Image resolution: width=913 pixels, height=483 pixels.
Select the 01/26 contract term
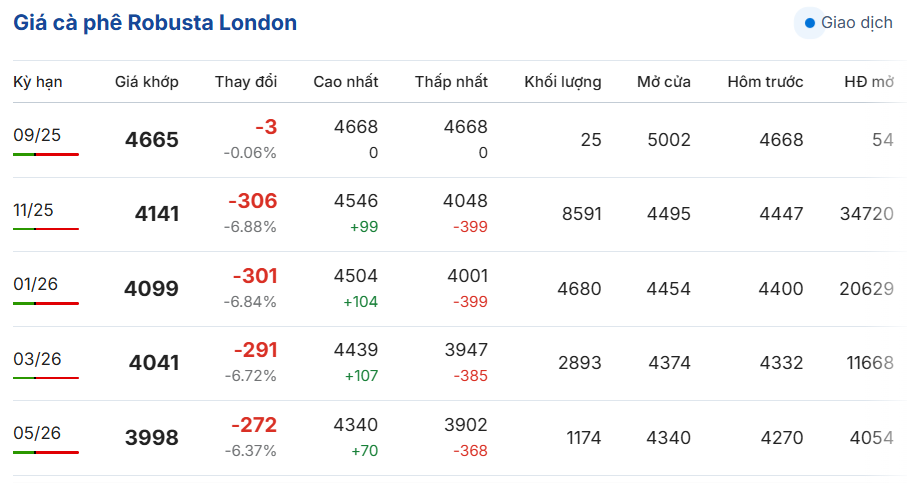pyautogui.click(x=35, y=284)
